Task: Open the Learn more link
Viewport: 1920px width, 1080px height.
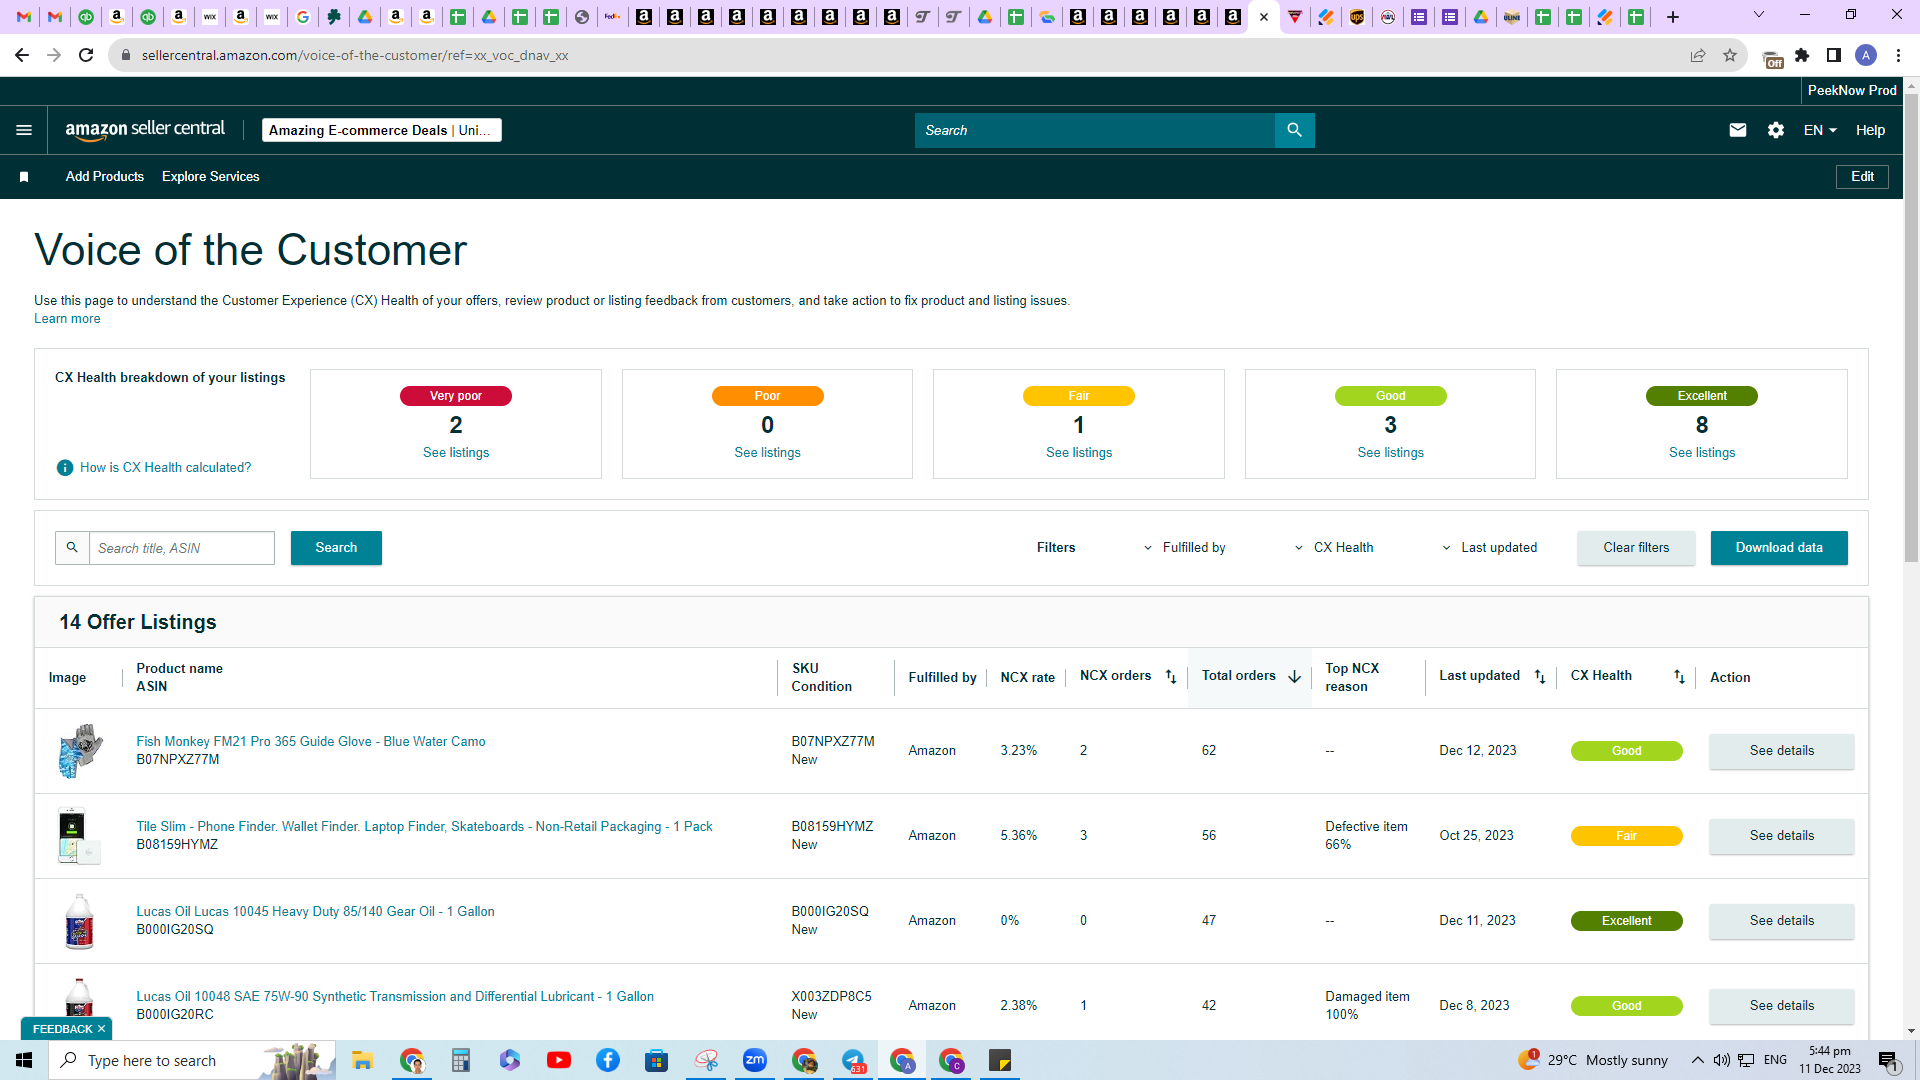Action: [67, 319]
